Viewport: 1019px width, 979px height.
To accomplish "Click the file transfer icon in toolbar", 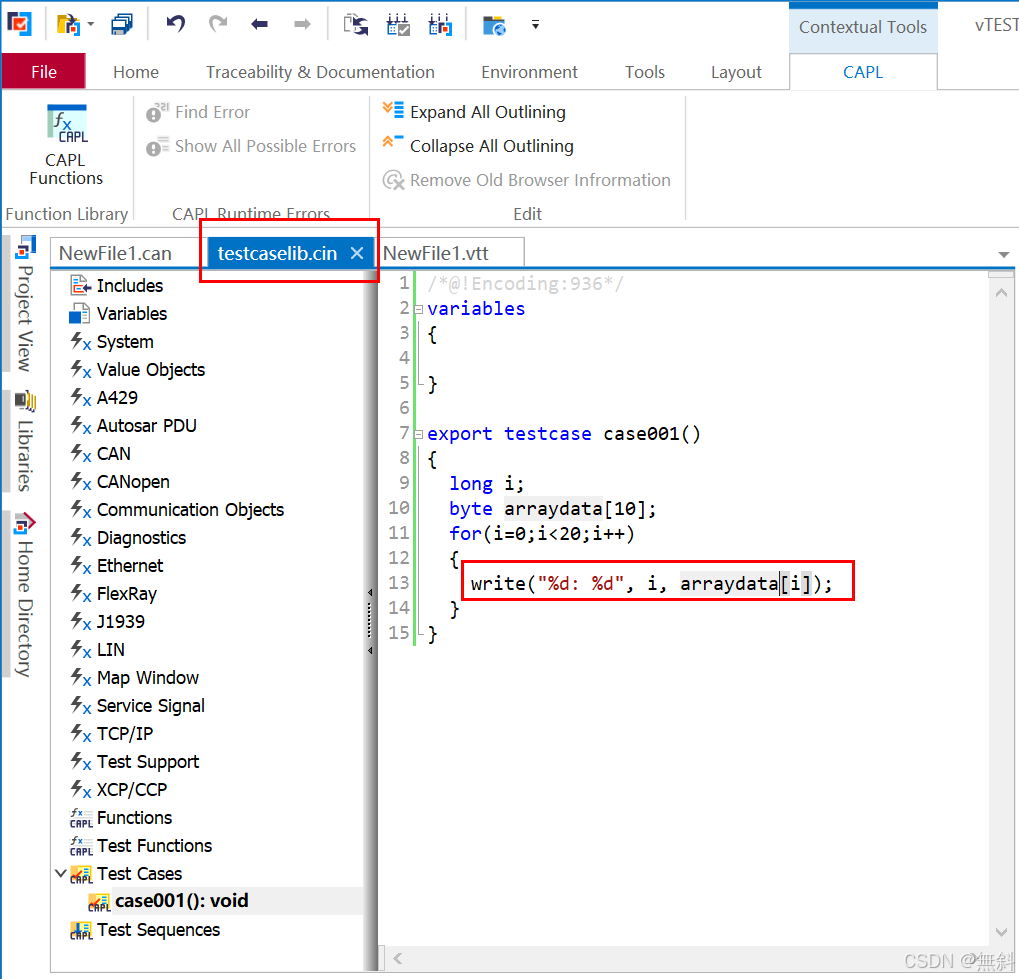I will pos(355,25).
